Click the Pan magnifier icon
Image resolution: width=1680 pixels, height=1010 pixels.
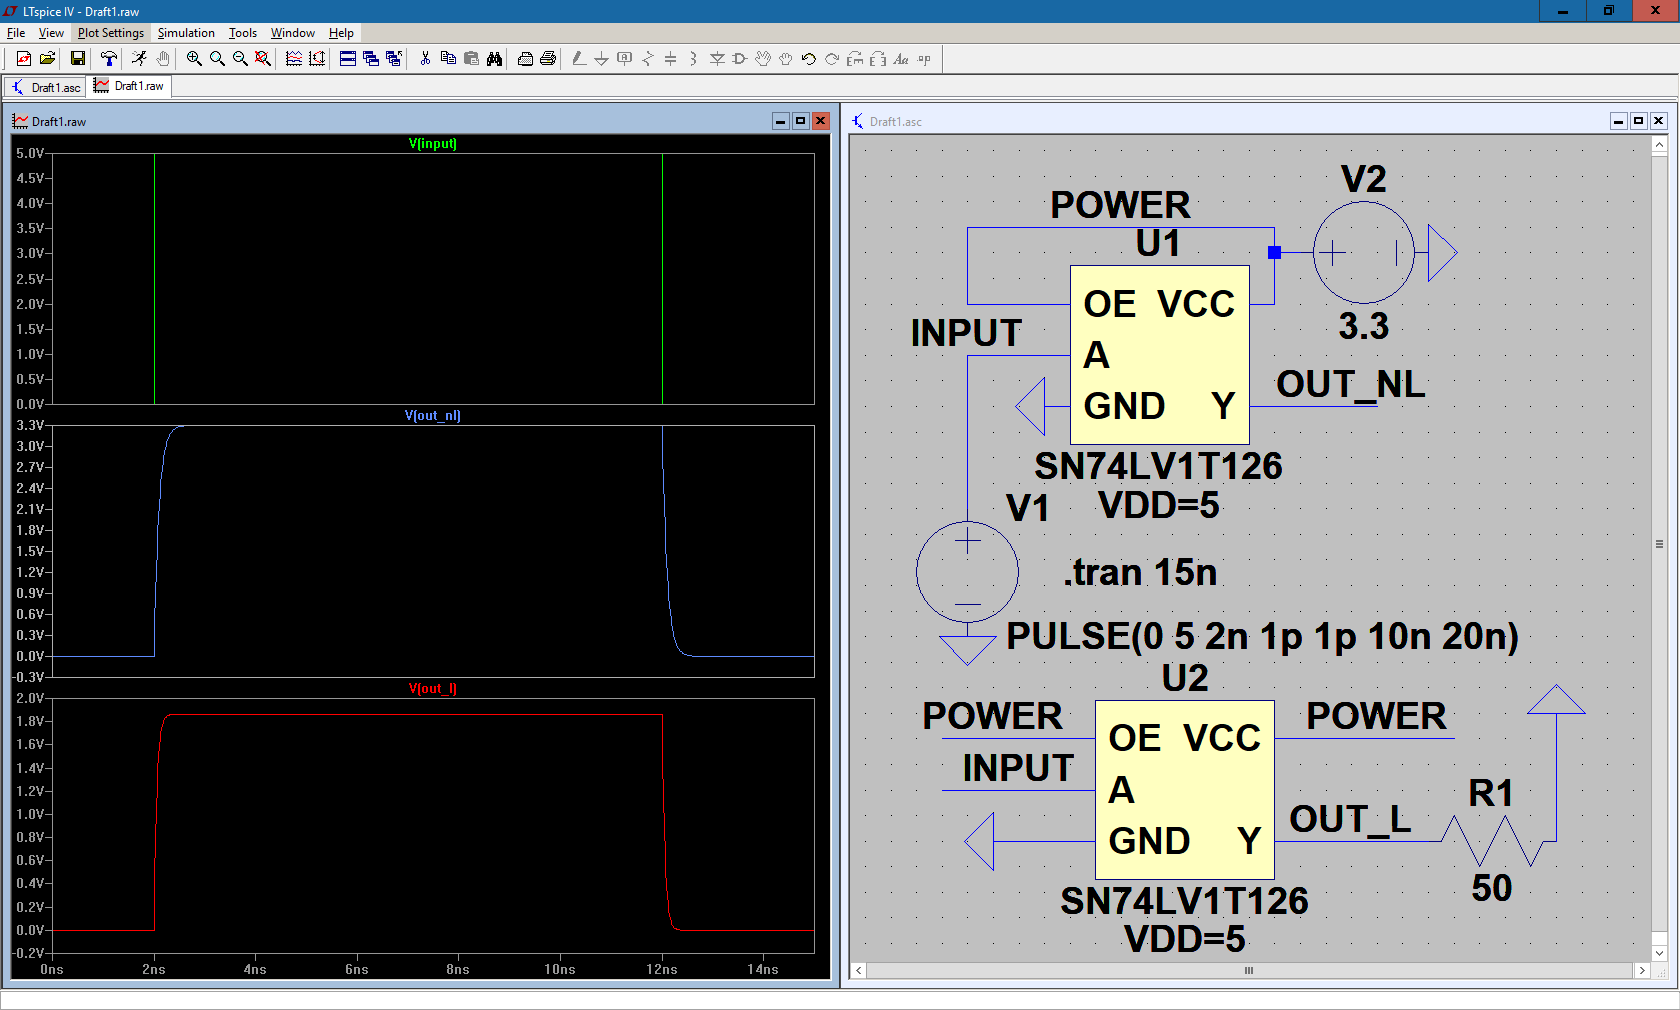pyautogui.click(x=217, y=59)
